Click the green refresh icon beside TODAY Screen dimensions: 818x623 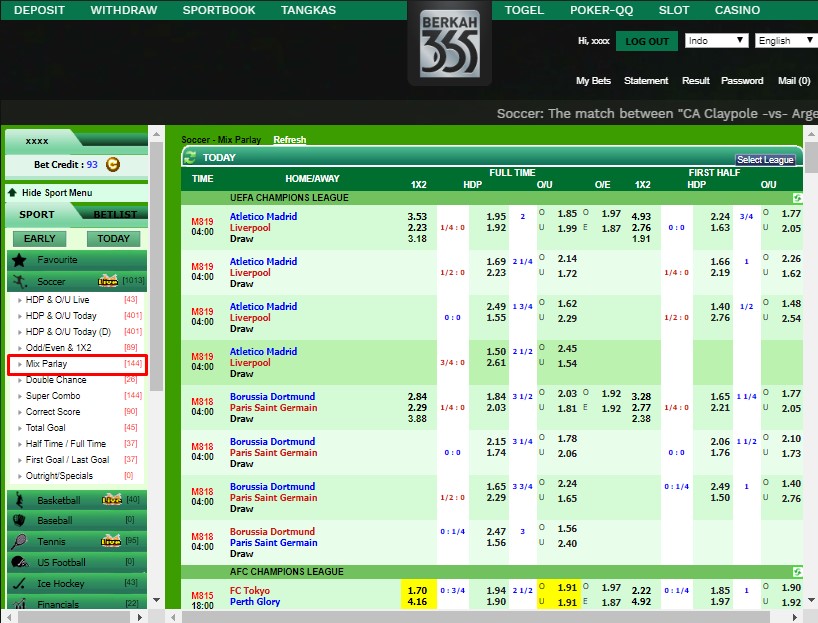[190, 157]
